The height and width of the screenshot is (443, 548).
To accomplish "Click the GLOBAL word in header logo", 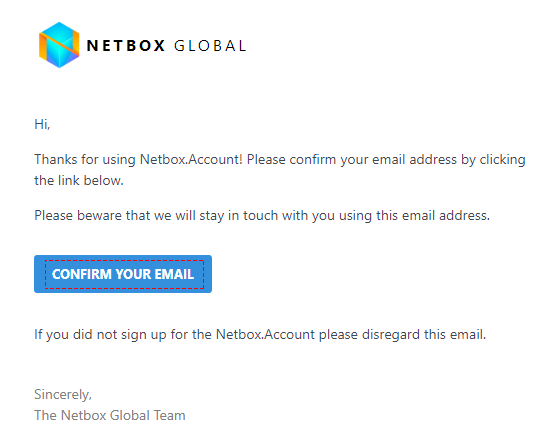I will pos(210,46).
